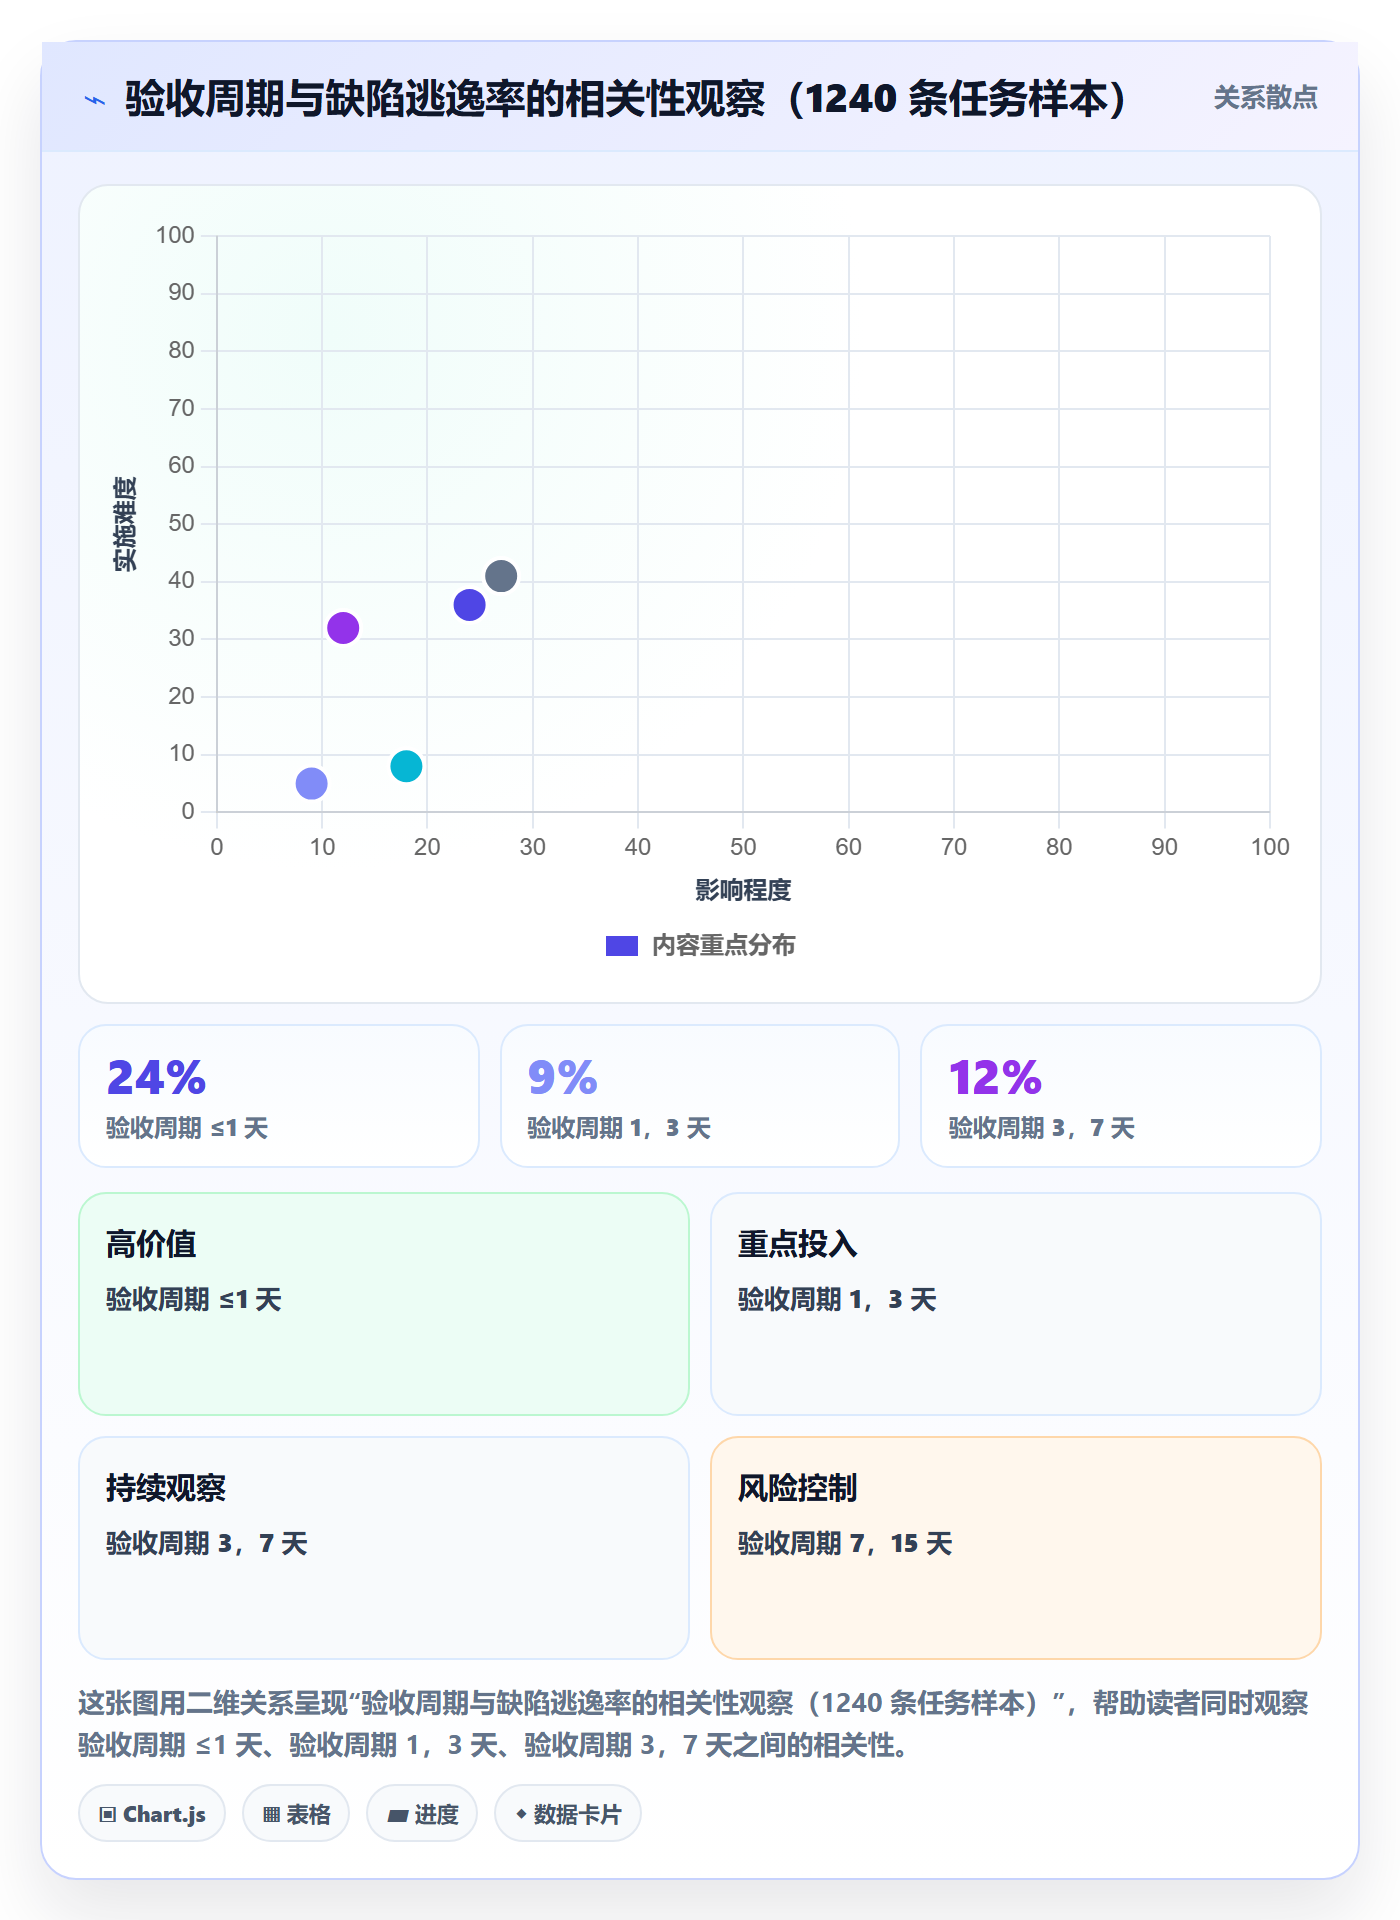Screen dimensions: 1400x1920
Task: Click the 实施难度 y-axis title
Action: (x=125, y=524)
